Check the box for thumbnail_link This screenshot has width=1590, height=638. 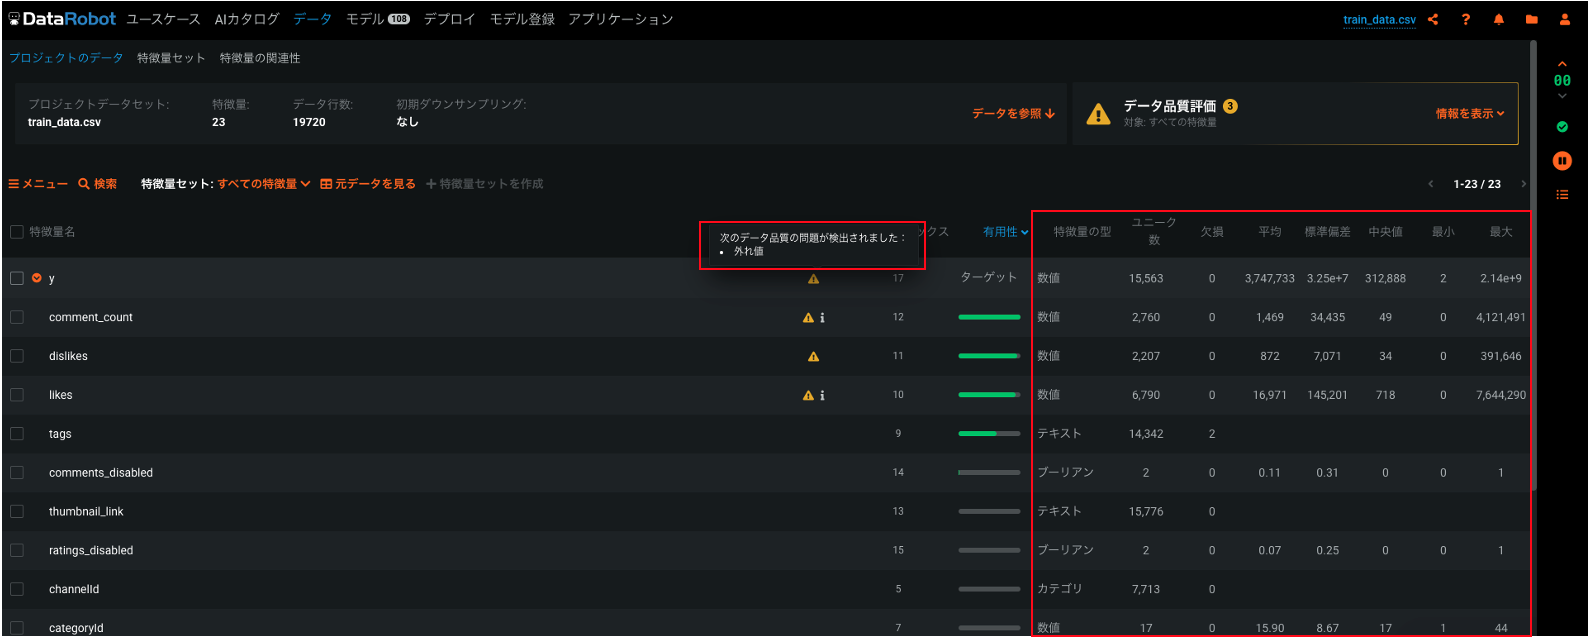(x=17, y=511)
